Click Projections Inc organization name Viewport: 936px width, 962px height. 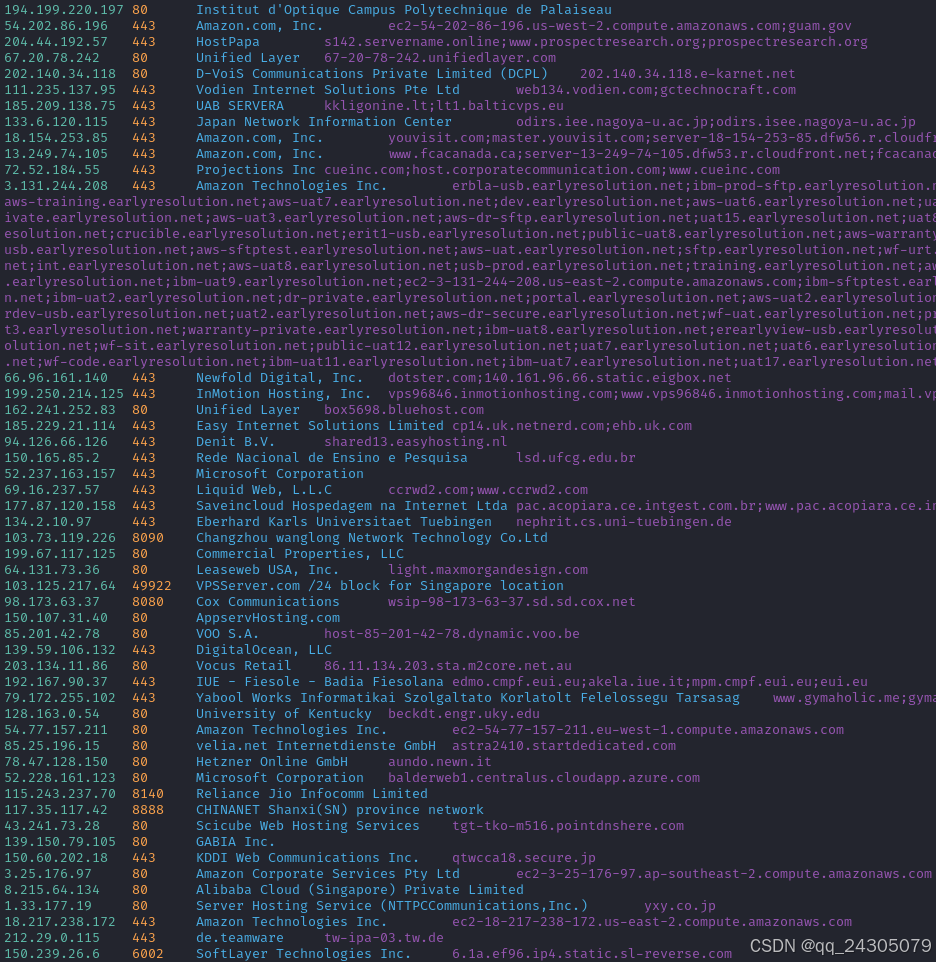tap(256, 169)
